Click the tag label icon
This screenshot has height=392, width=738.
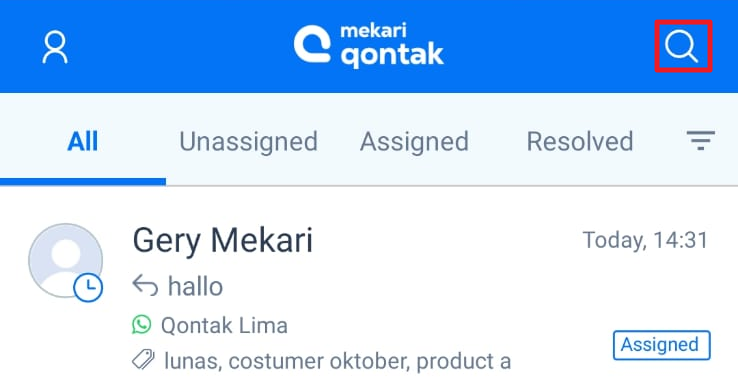pos(143,360)
